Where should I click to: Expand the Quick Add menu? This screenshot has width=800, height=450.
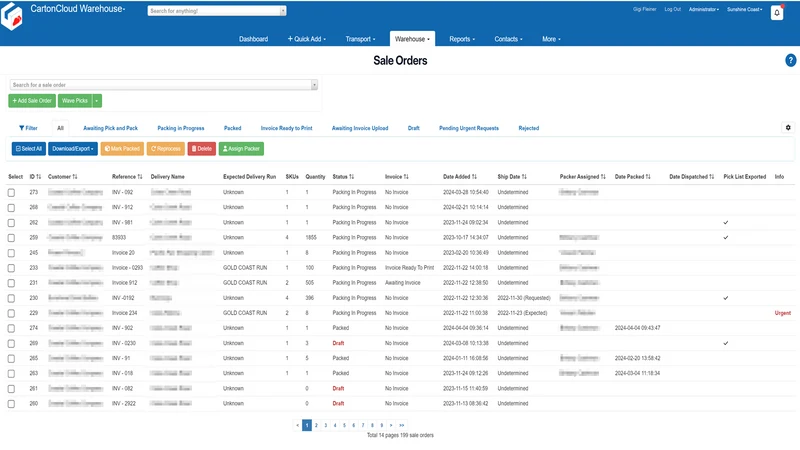click(307, 39)
